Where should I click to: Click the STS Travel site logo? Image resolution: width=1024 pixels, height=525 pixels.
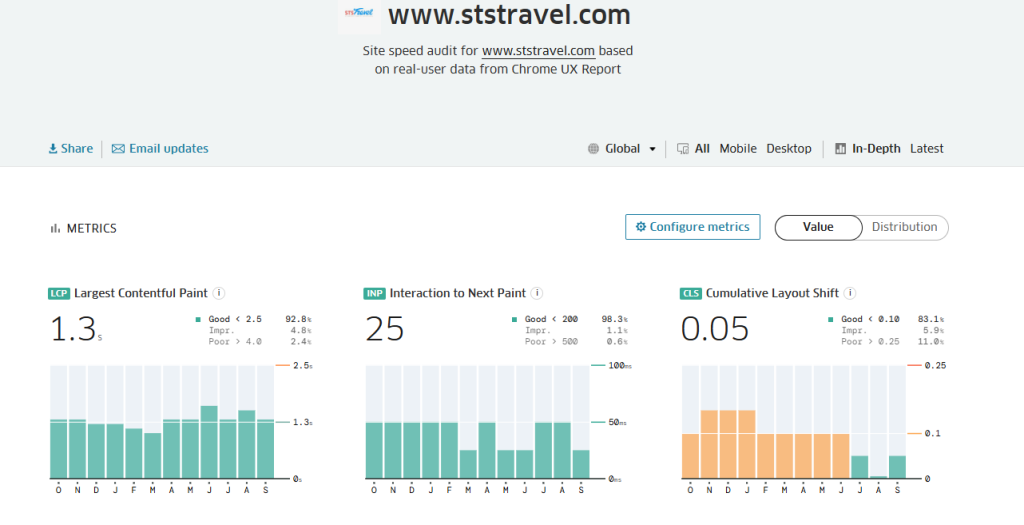(358, 14)
